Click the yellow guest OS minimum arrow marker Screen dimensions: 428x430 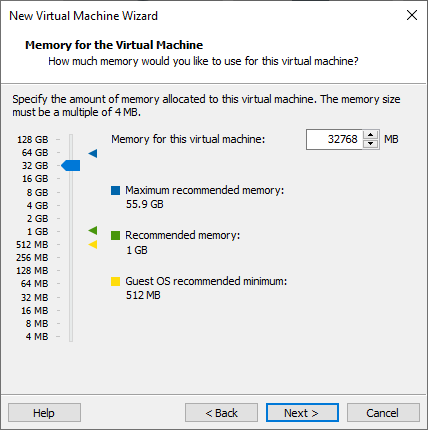pyautogui.click(x=93, y=244)
